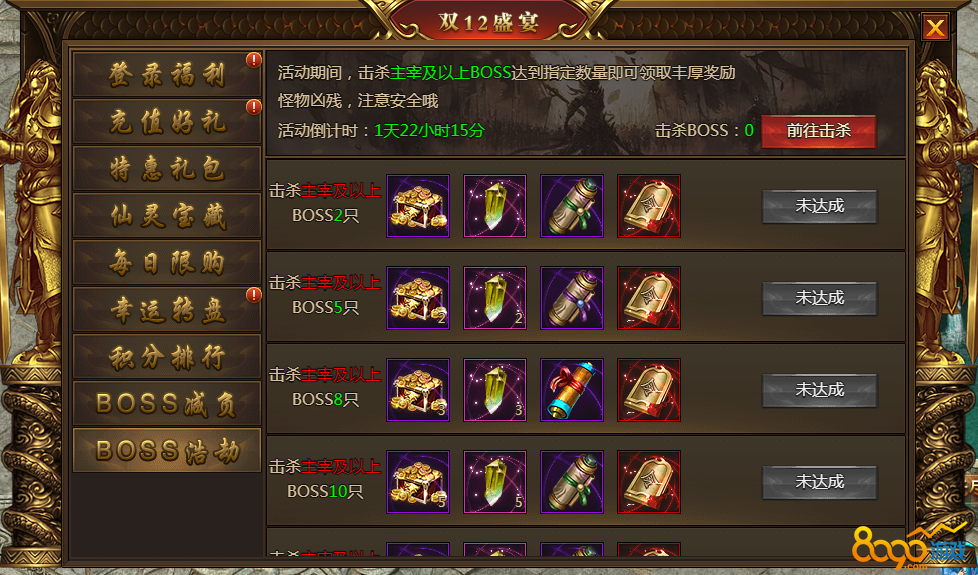
Task: Open the 特惠礼包 tab
Action: [x=167, y=168]
